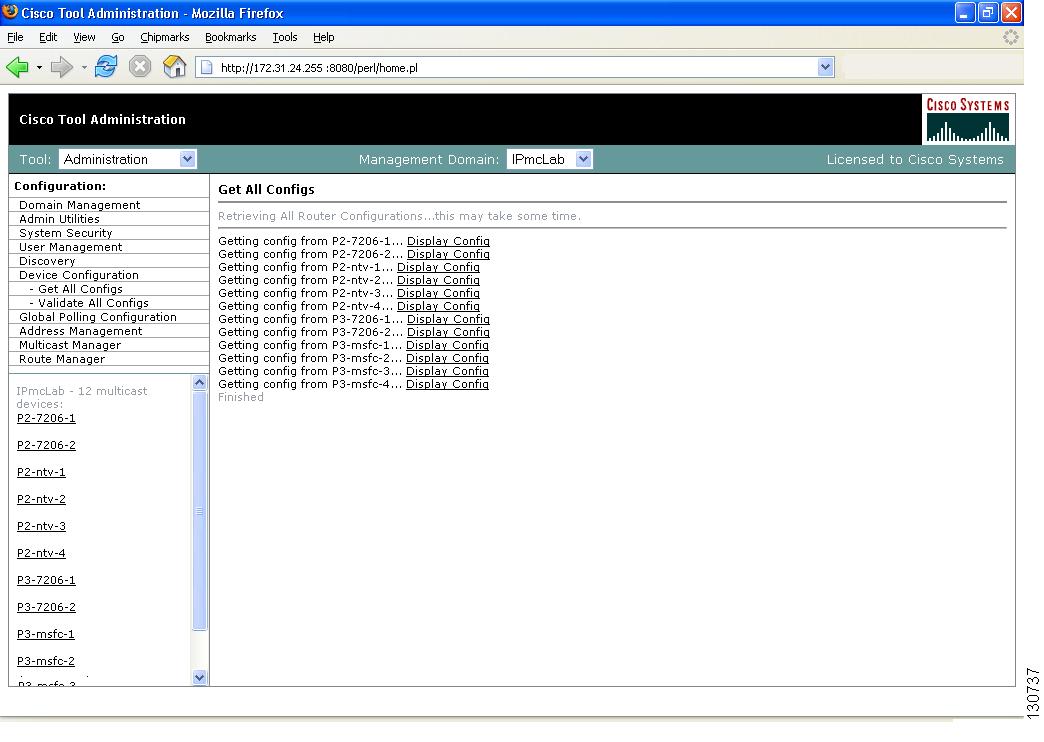Click the device list scroll down arrow
Screen dimensions: 1044x742
click(199, 677)
